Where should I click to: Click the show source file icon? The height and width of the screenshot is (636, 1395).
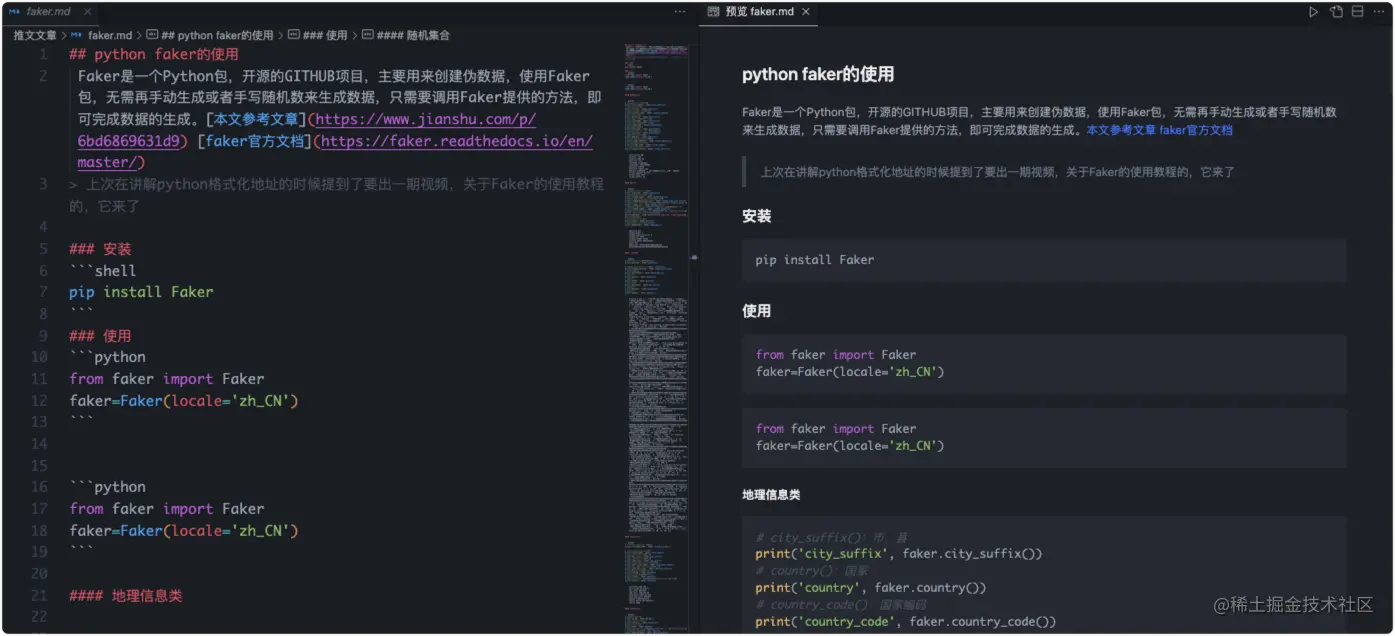(1336, 12)
